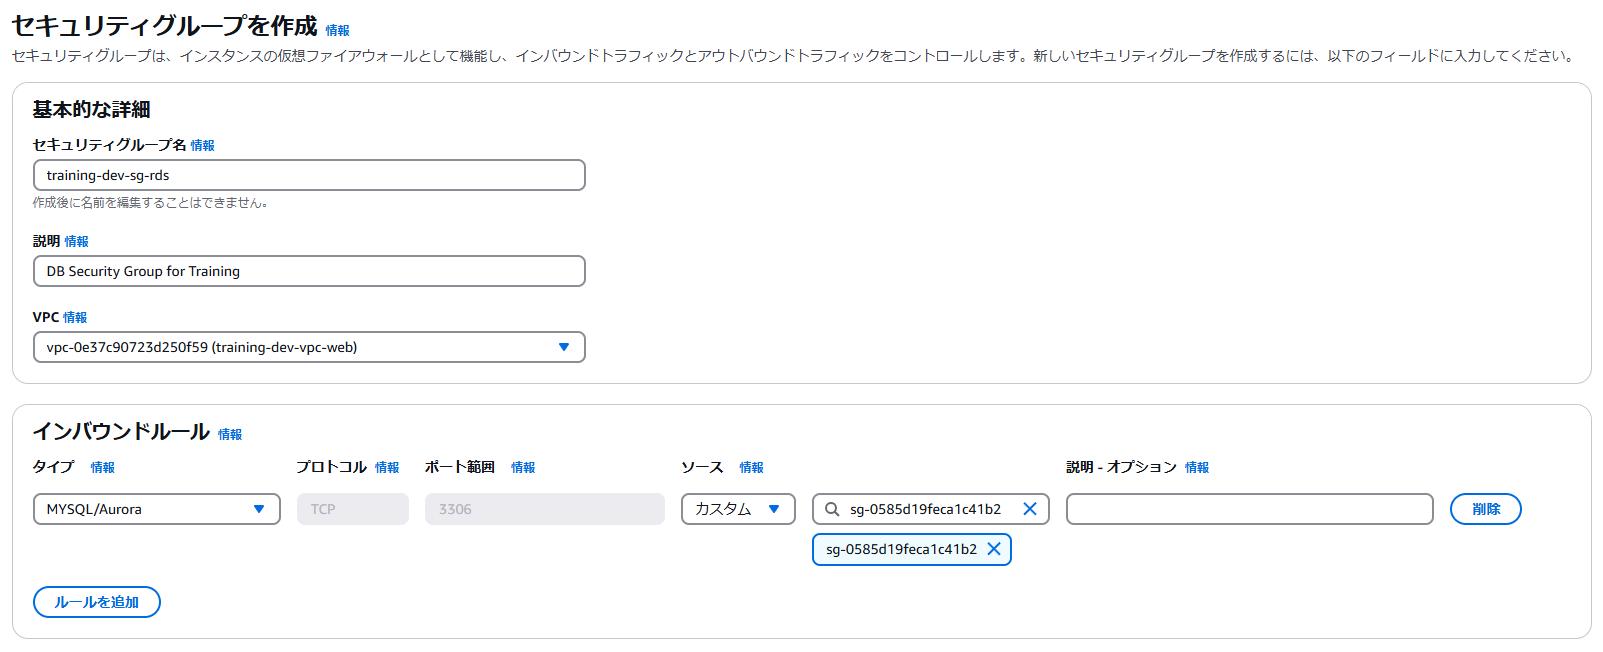Click the description field with DB Security Group
This screenshot has height=652, width=1603.
(x=309, y=271)
